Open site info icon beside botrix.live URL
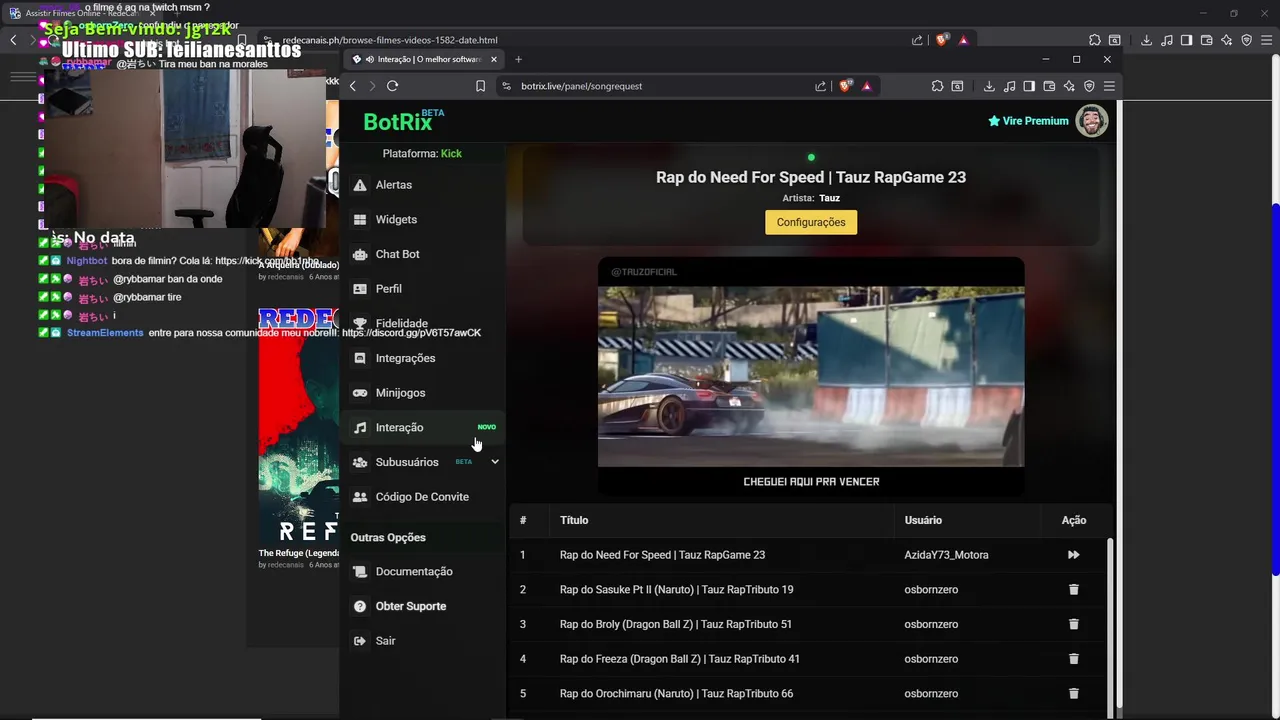1280x720 pixels. pos(505,86)
